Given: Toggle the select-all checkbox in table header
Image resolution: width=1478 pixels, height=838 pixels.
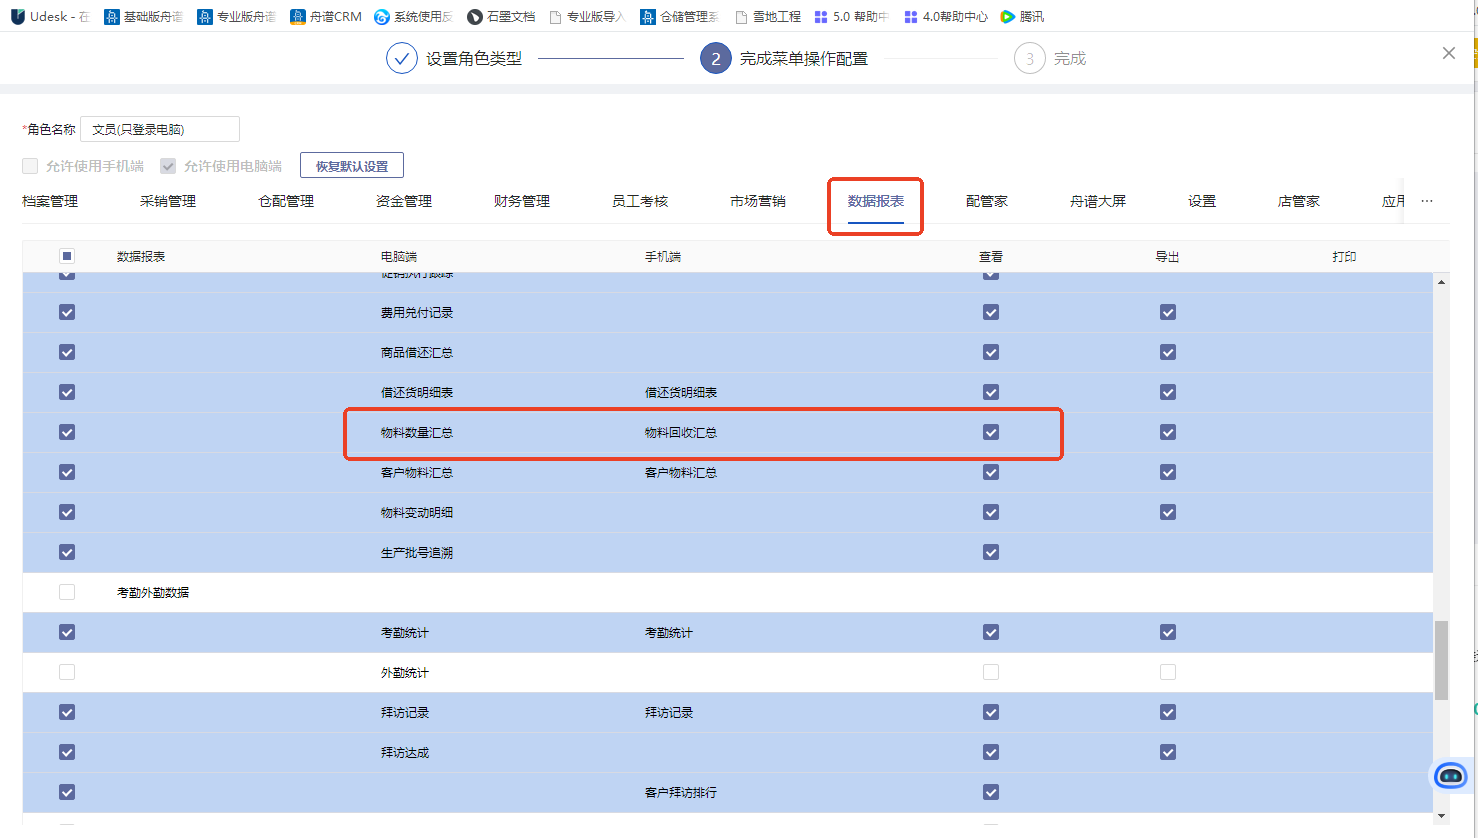Looking at the screenshot, I should pyautogui.click(x=67, y=256).
